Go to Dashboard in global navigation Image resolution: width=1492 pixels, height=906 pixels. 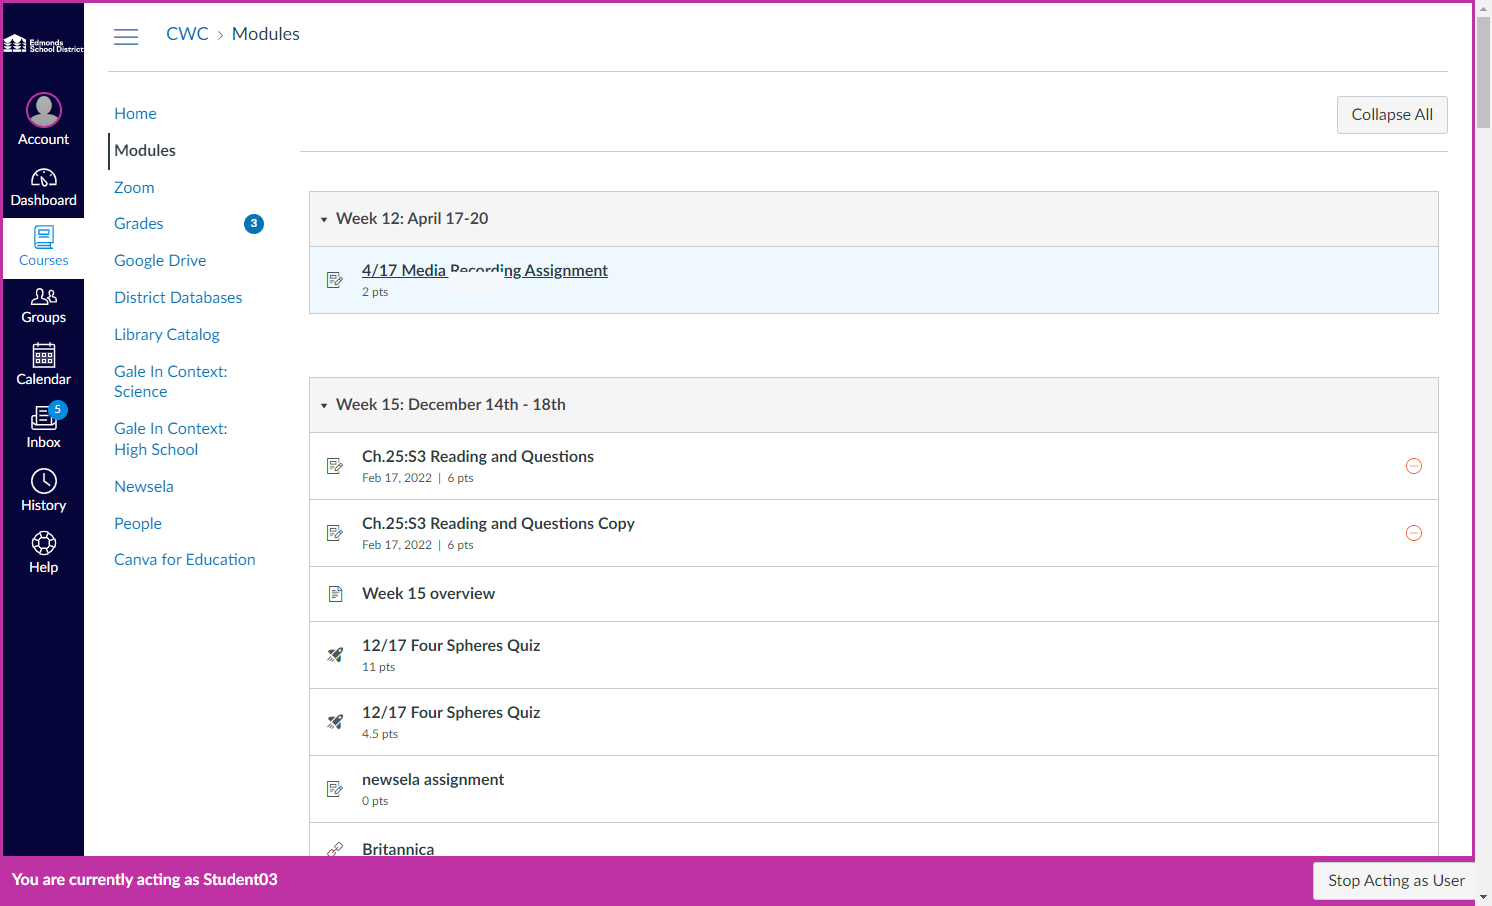pyautogui.click(x=44, y=188)
